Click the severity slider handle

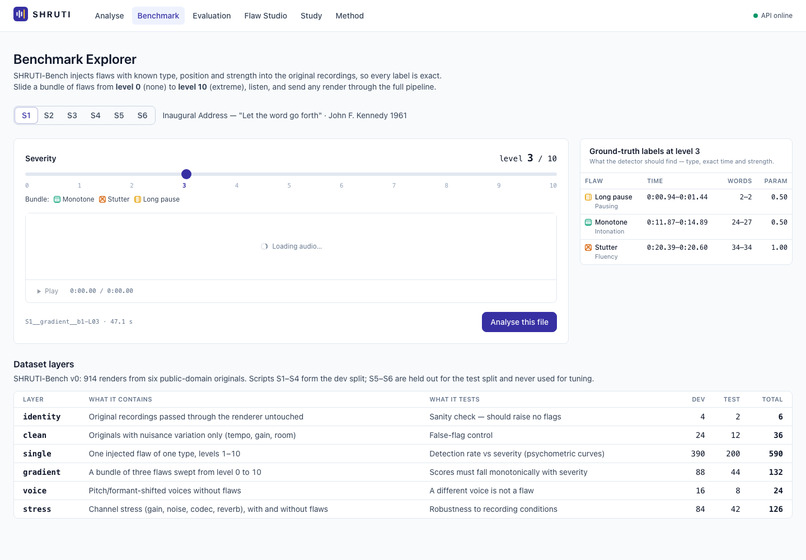[x=186, y=174]
